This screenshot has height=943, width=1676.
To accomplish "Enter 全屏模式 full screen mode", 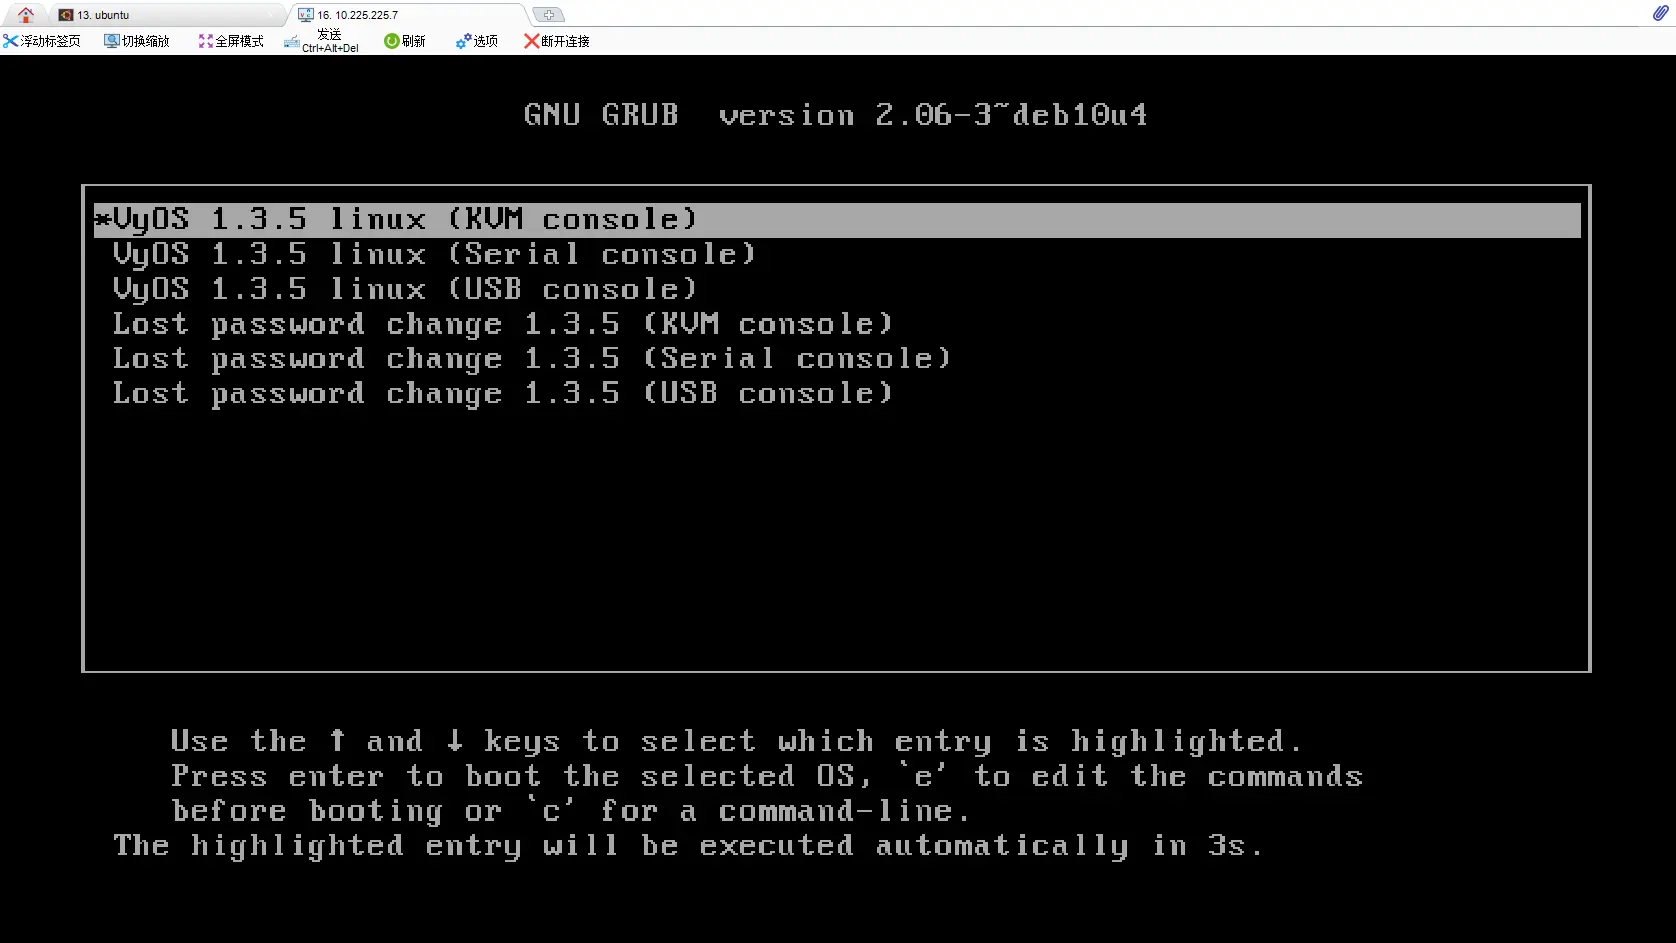I will point(231,41).
